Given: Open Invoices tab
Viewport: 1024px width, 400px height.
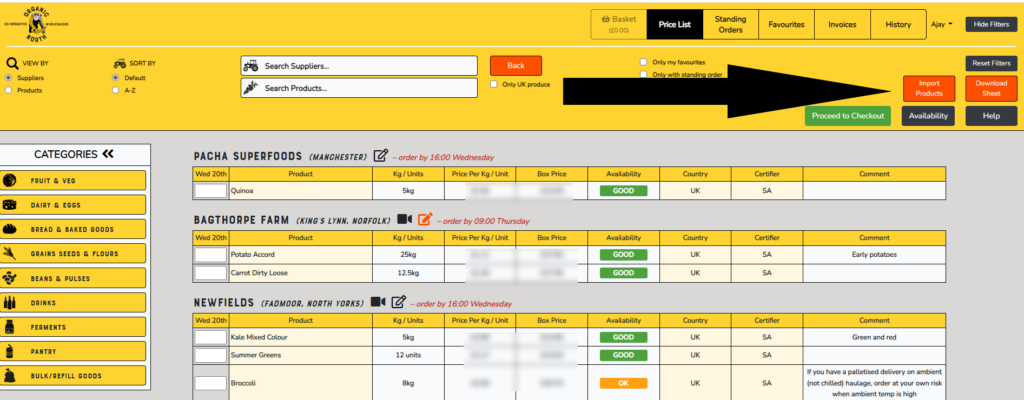Looking at the screenshot, I should click(x=842, y=24).
